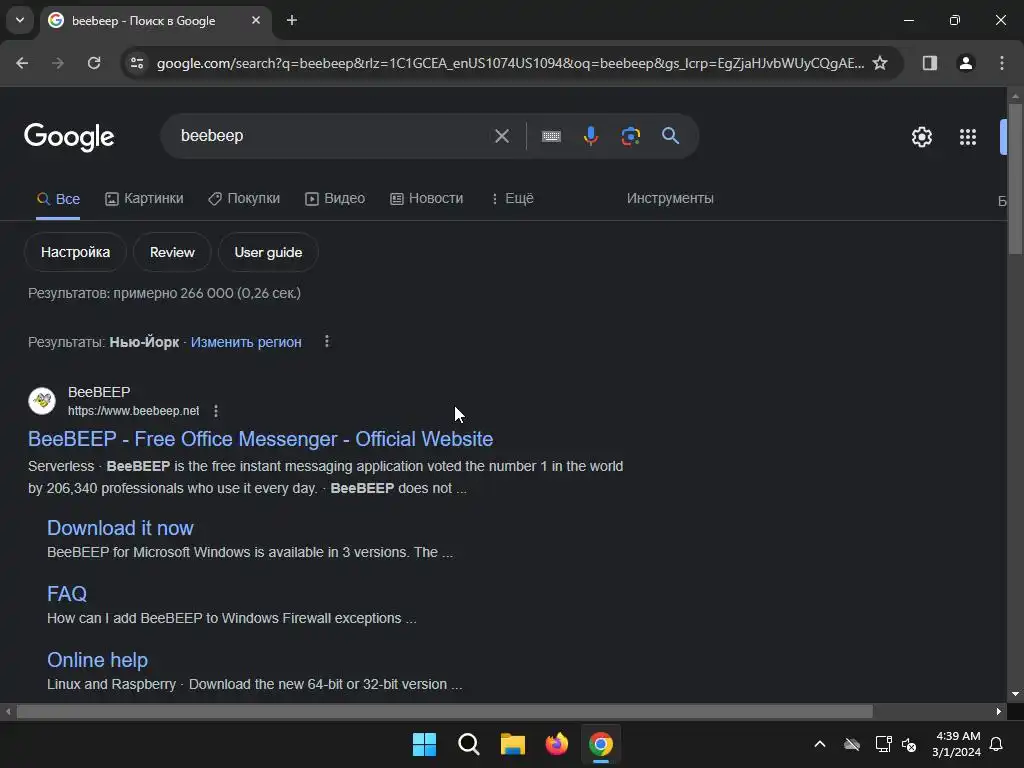The height and width of the screenshot is (768, 1024).
Task: Go to Google homepage via logo
Action: [x=69, y=136]
